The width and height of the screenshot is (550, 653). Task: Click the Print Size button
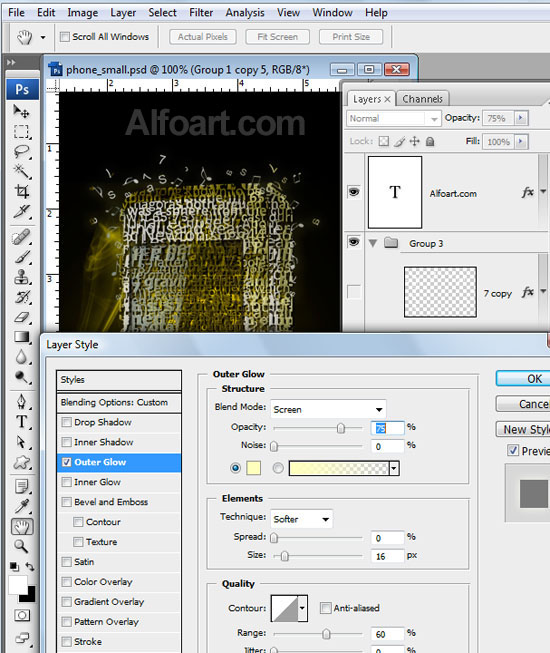pyautogui.click(x=351, y=37)
